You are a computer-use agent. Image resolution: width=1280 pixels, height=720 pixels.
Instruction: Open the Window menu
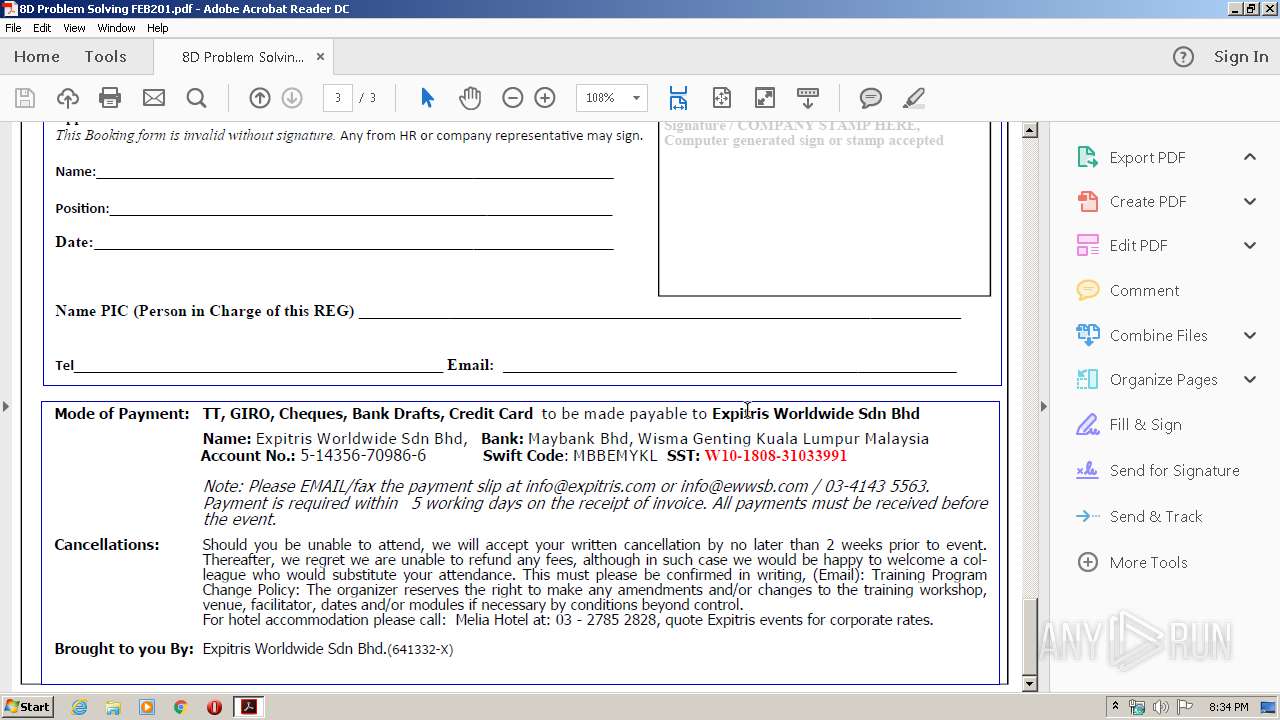coord(116,28)
